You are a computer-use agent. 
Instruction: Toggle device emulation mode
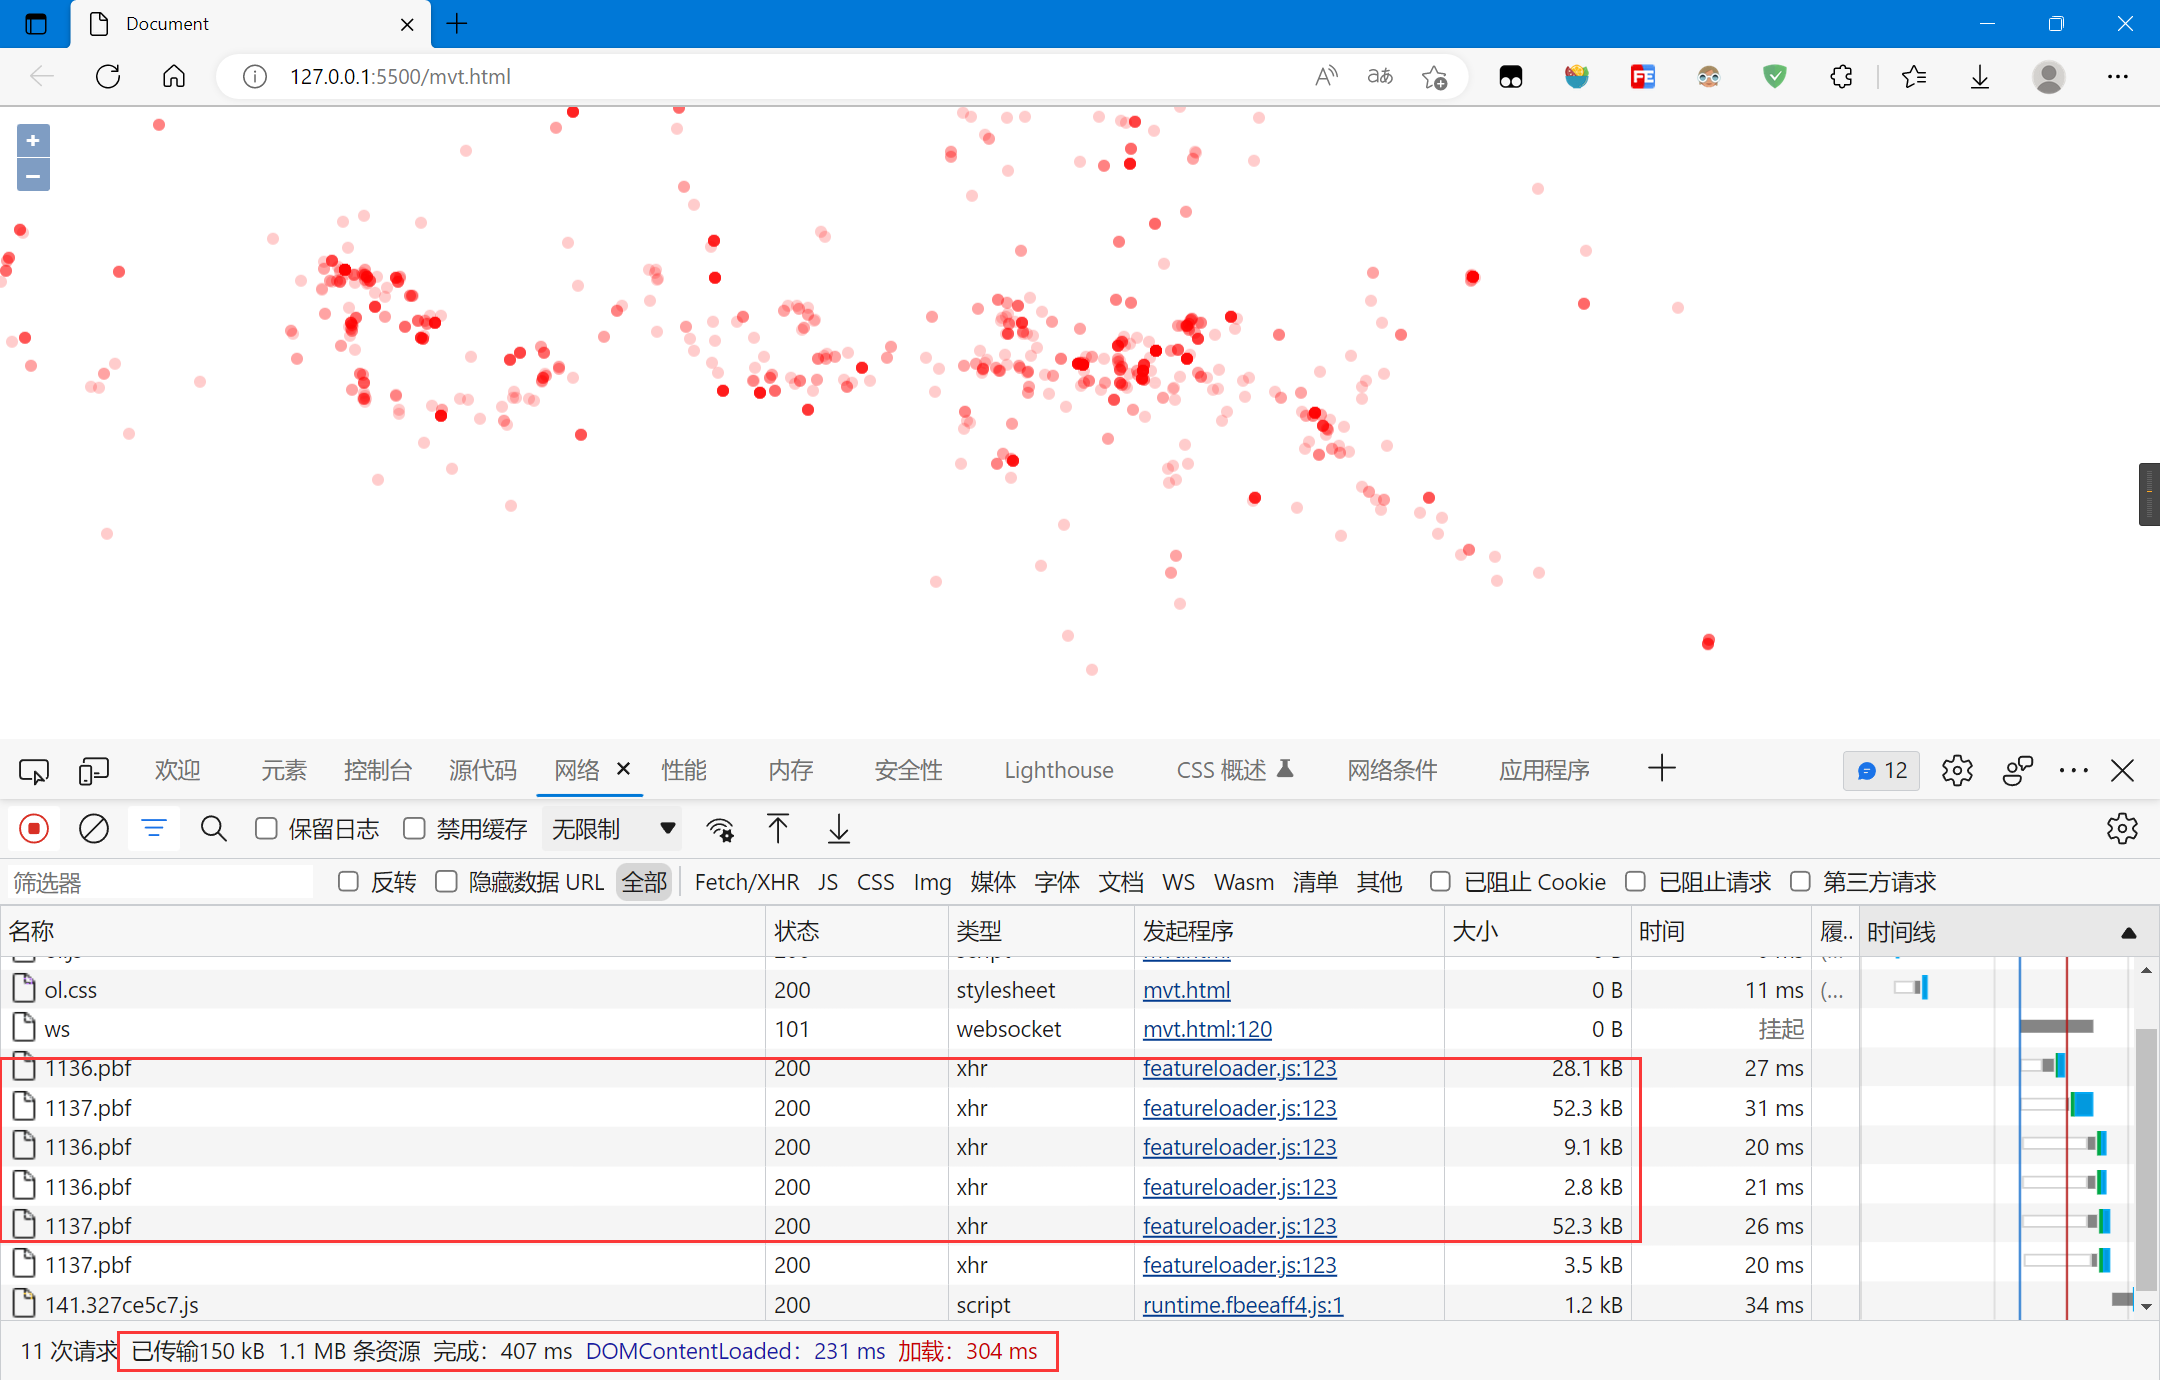click(94, 771)
